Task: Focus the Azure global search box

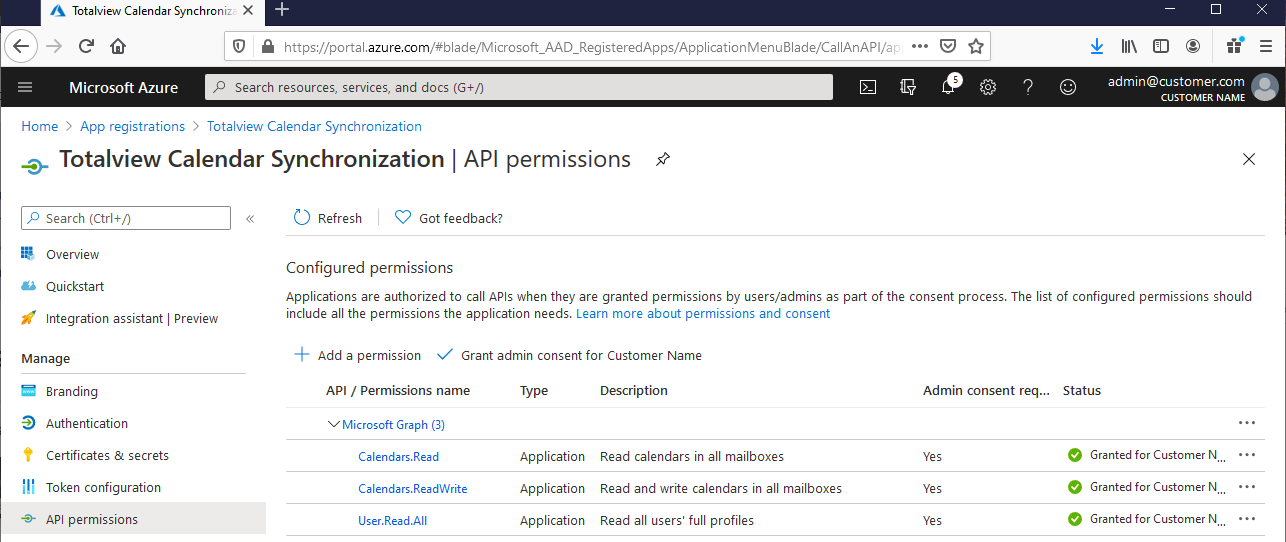Action: click(519, 87)
